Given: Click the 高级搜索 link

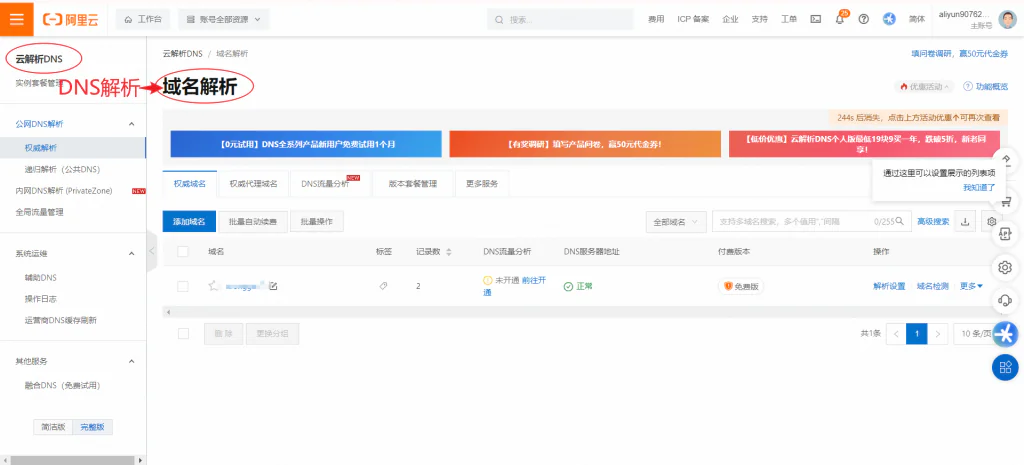Looking at the screenshot, I should click(933, 221).
